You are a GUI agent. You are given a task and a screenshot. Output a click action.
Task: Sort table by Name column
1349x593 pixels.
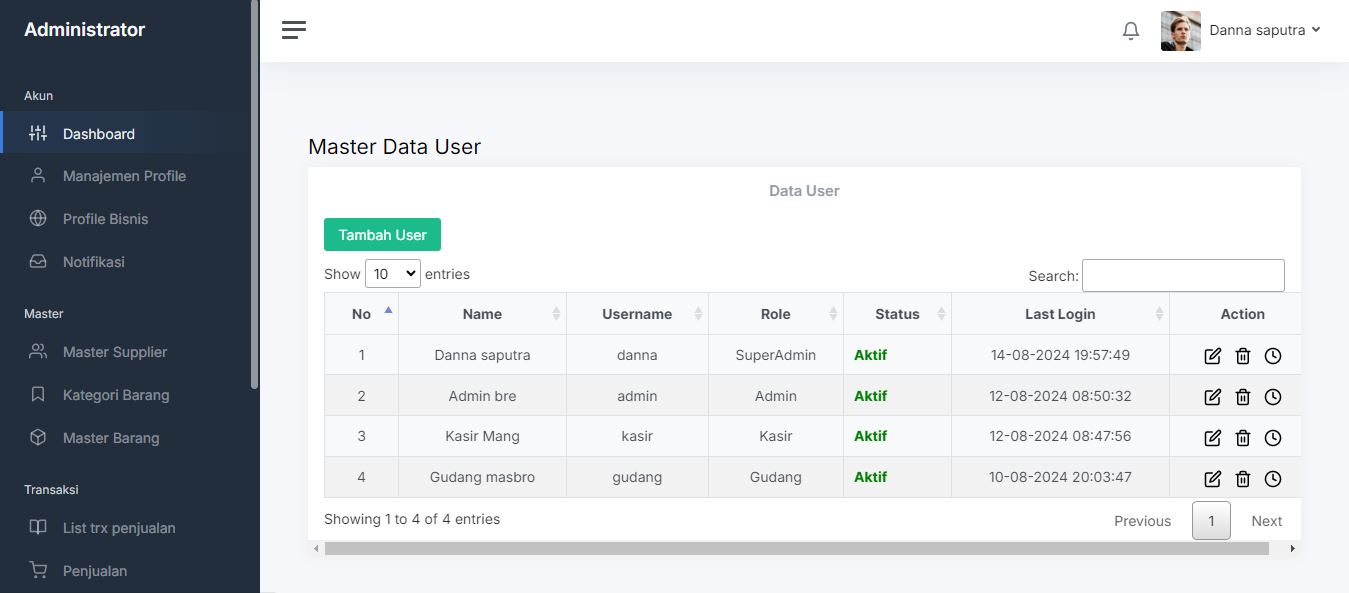pos(482,314)
